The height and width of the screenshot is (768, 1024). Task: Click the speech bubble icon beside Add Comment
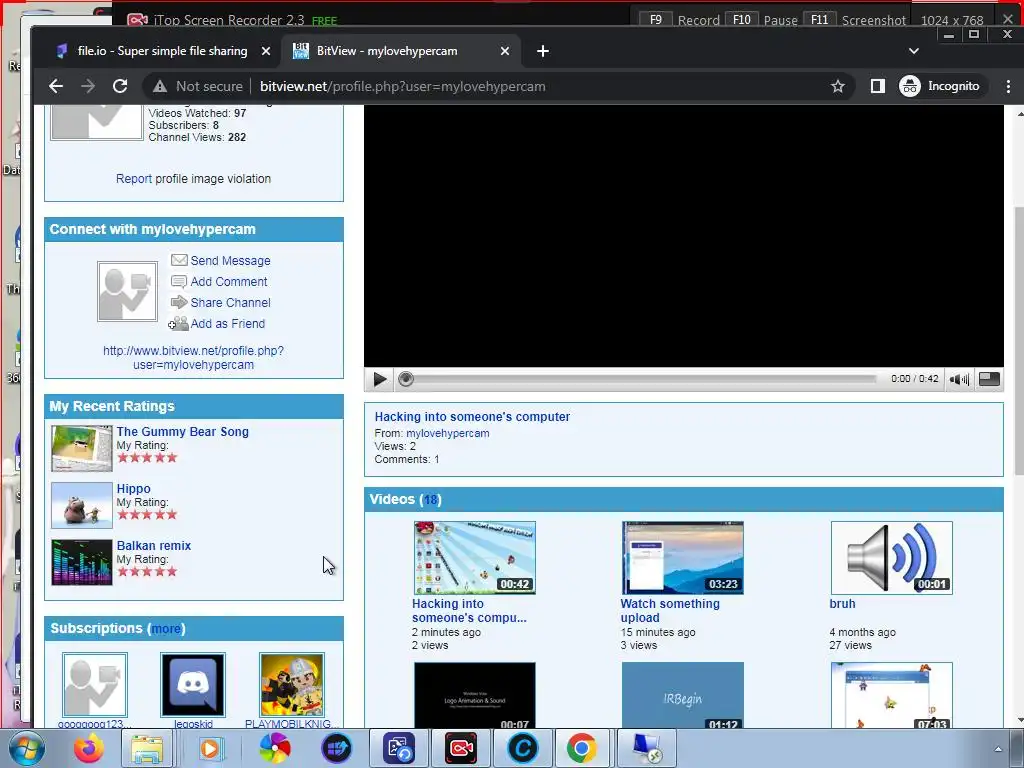coord(179,281)
